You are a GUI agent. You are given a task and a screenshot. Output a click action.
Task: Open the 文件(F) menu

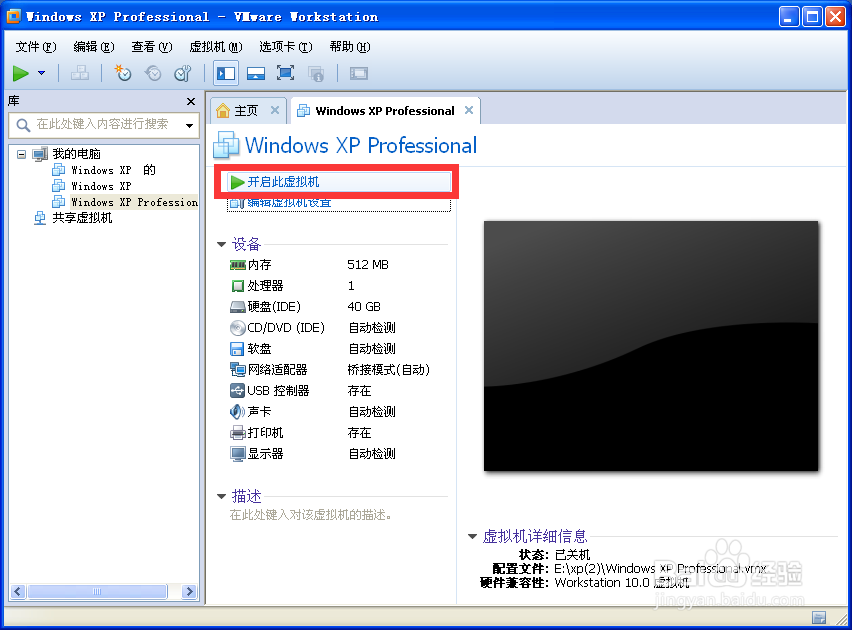pyautogui.click(x=35, y=47)
